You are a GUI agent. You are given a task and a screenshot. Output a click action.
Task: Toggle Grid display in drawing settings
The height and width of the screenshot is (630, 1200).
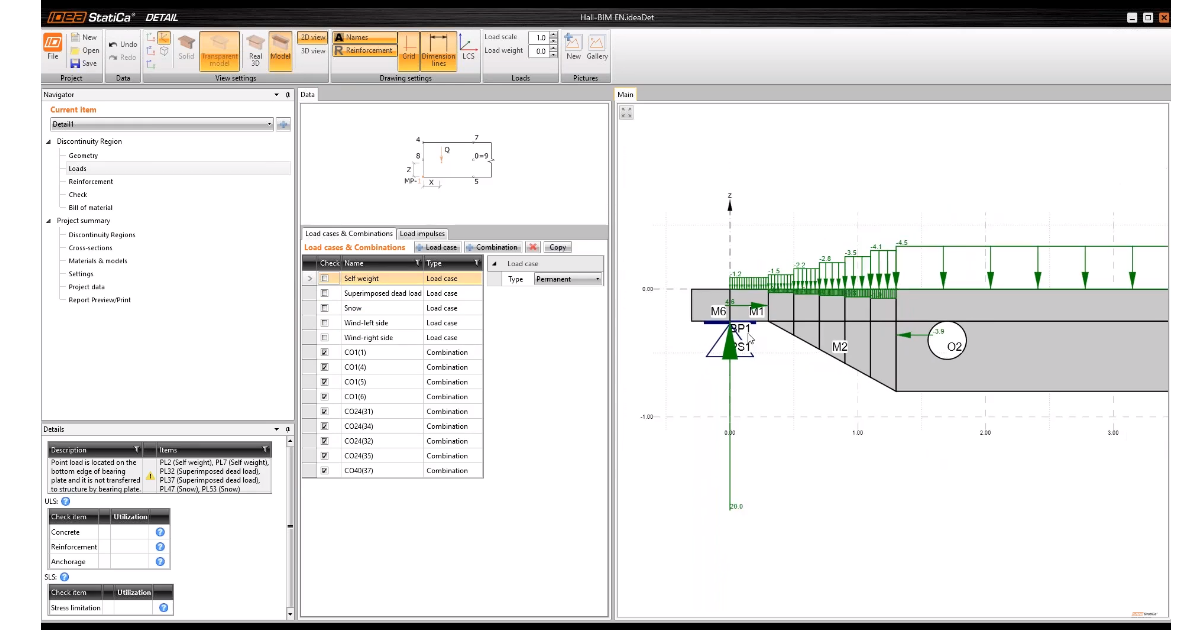point(408,50)
